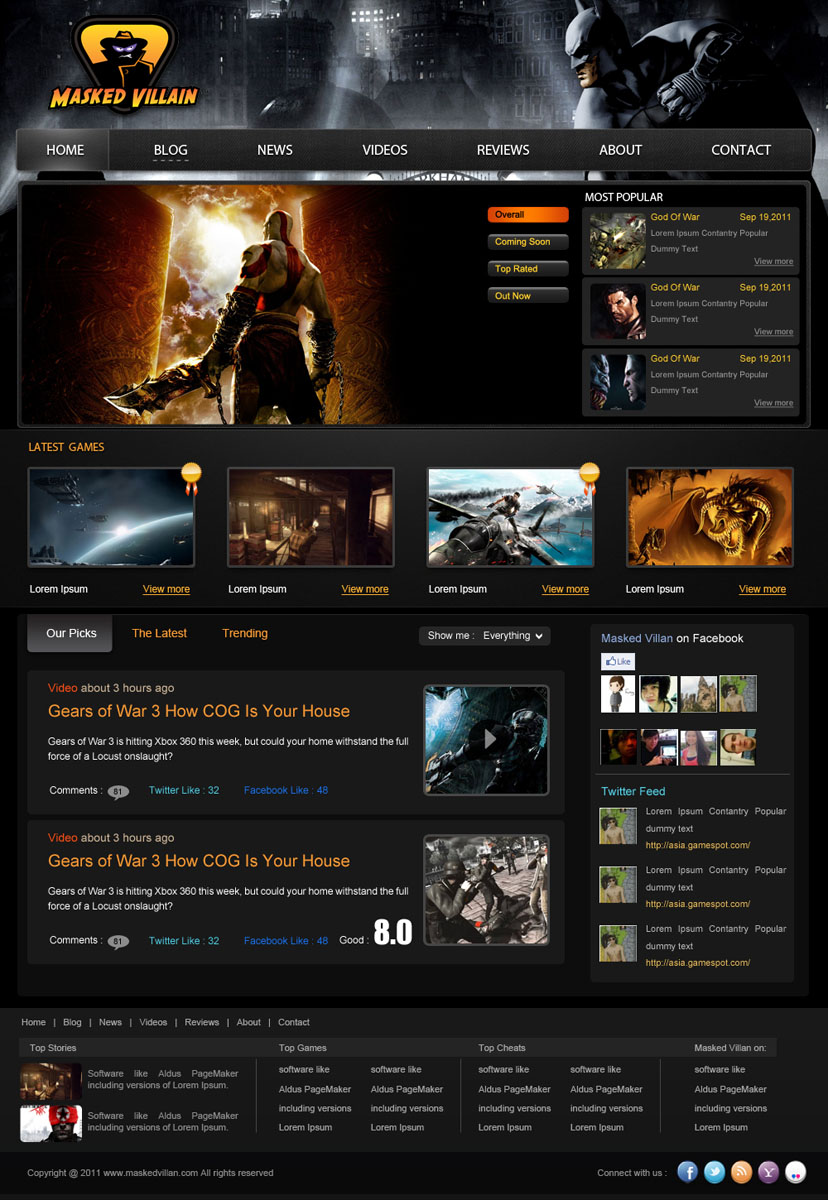
Task: Open the fighter jets game thumbnail
Action: pos(510,518)
